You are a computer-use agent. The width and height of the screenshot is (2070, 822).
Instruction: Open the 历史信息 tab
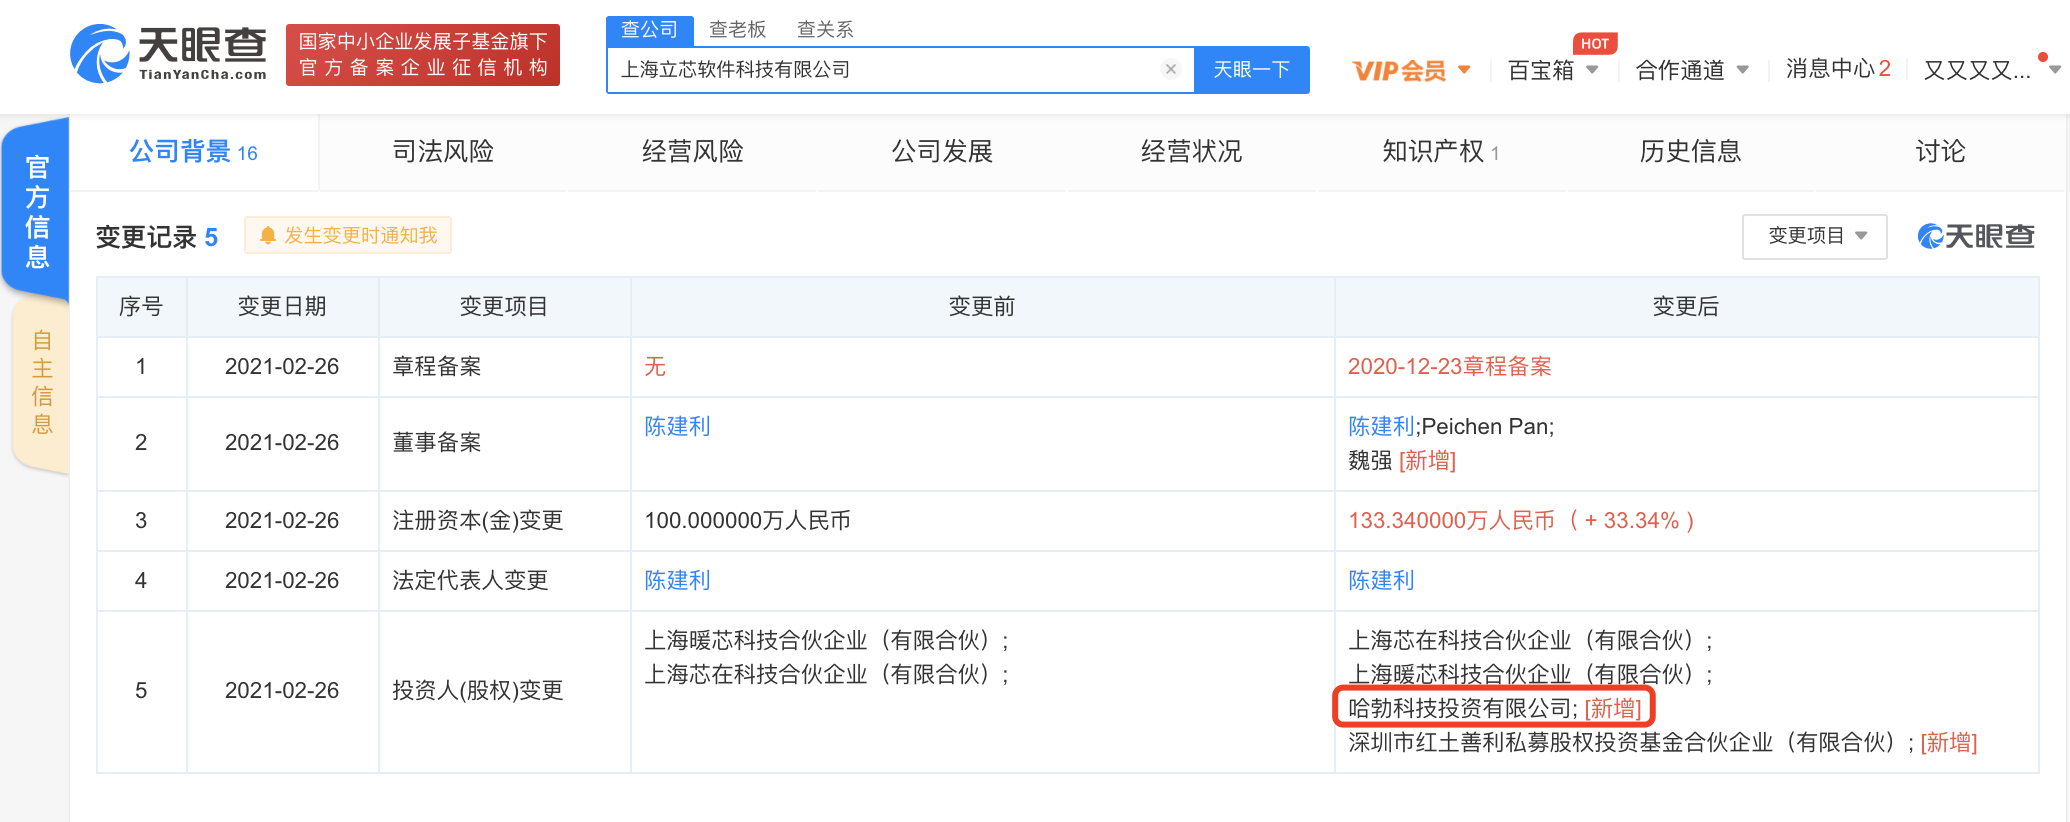[x=1690, y=152]
